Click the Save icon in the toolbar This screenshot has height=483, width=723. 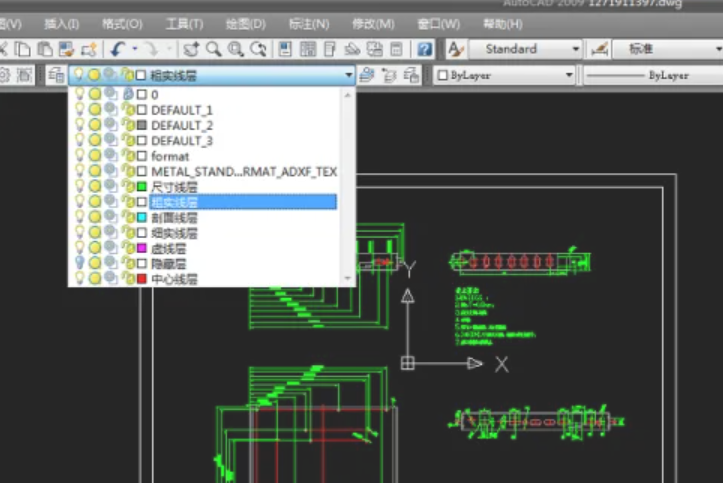point(67,49)
